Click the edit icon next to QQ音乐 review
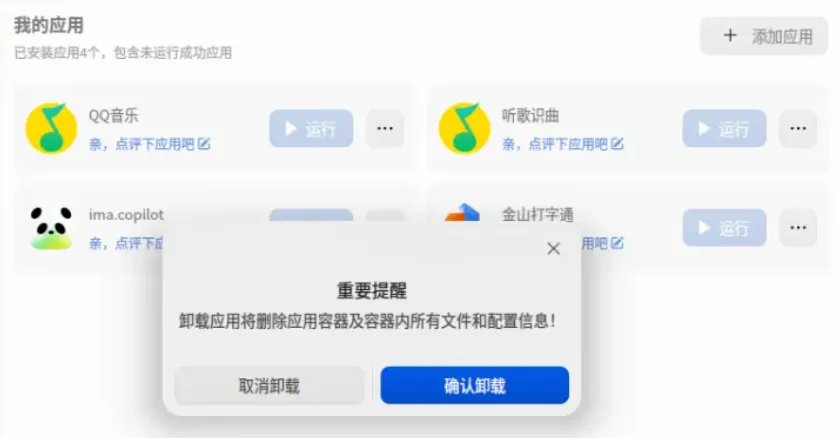The image size is (840, 438). pos(204,144)
